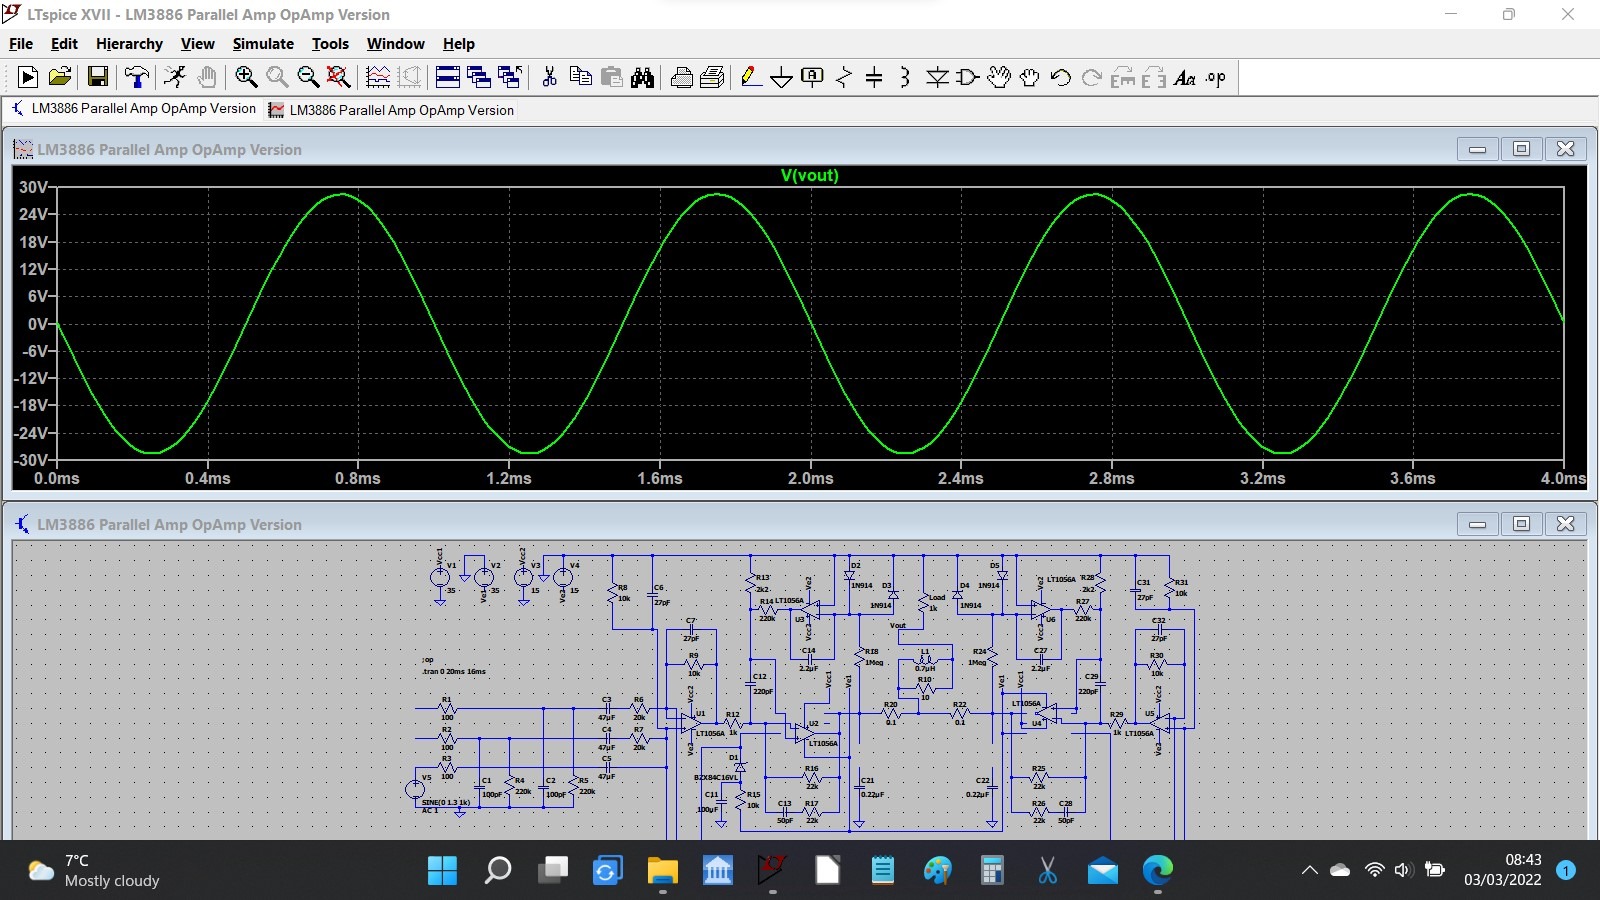
Task: Add a SPICE directive with .op icon
Action: click(1216, 77)
